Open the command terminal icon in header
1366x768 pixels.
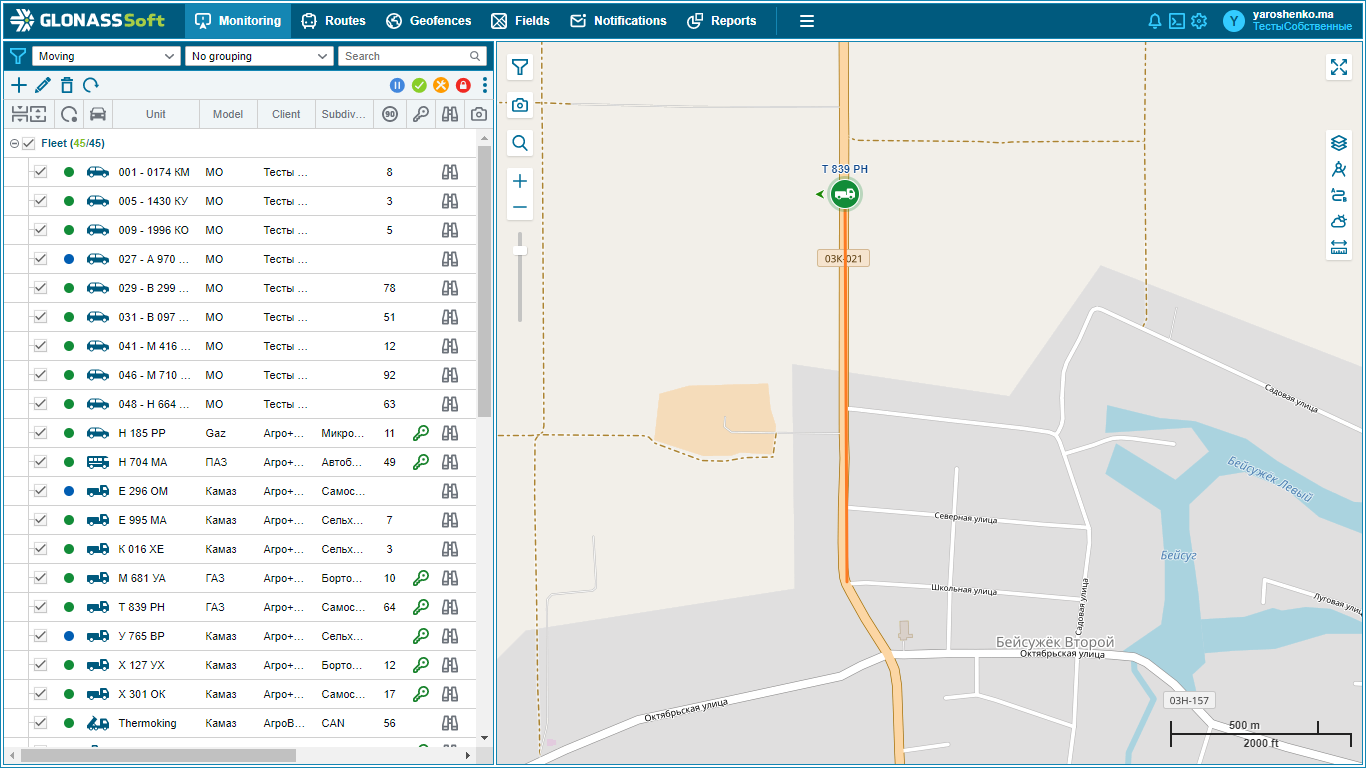(x=1177, y=21)
